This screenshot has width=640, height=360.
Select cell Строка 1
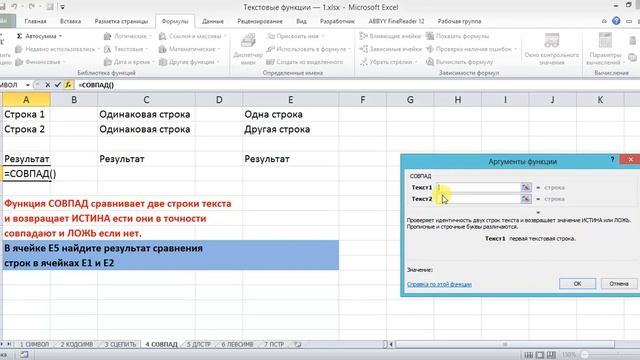[26, 114]
